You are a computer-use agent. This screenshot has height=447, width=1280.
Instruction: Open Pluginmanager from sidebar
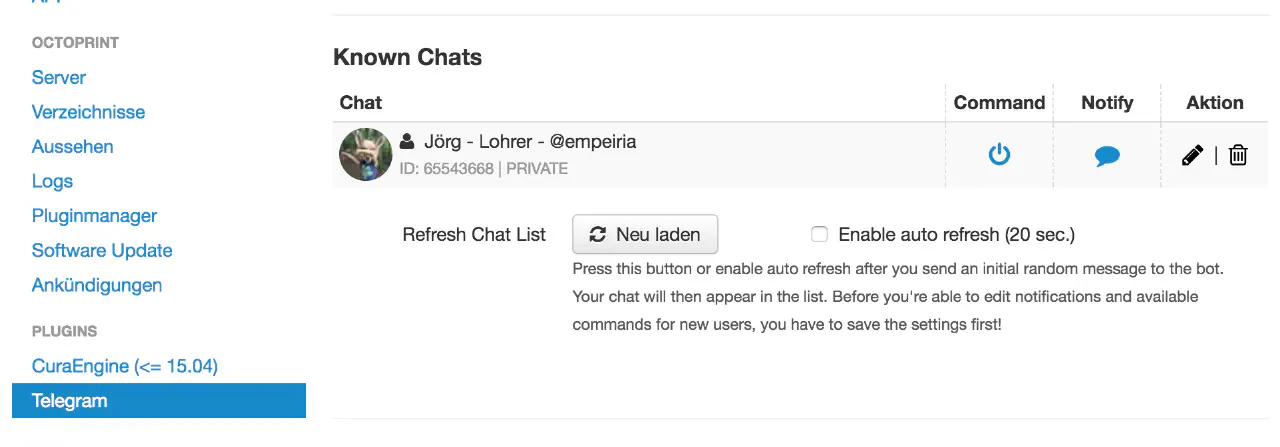[94, 216]
